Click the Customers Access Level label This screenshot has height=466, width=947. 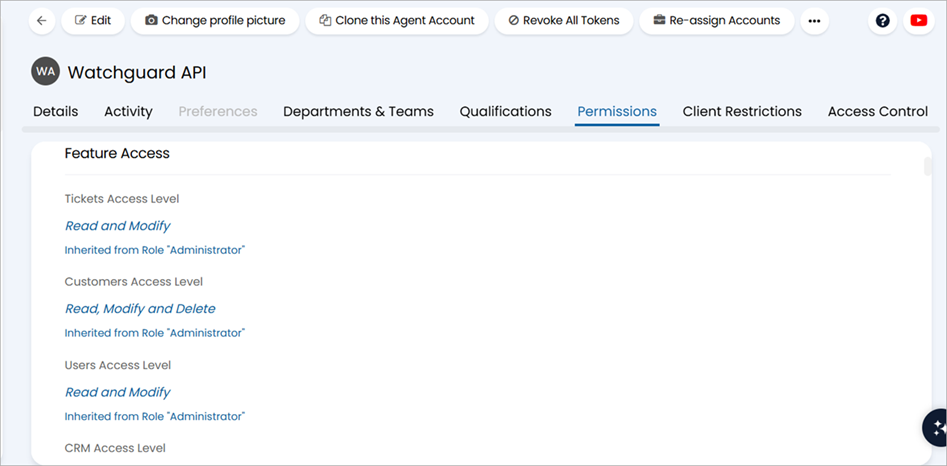[133, 282]
